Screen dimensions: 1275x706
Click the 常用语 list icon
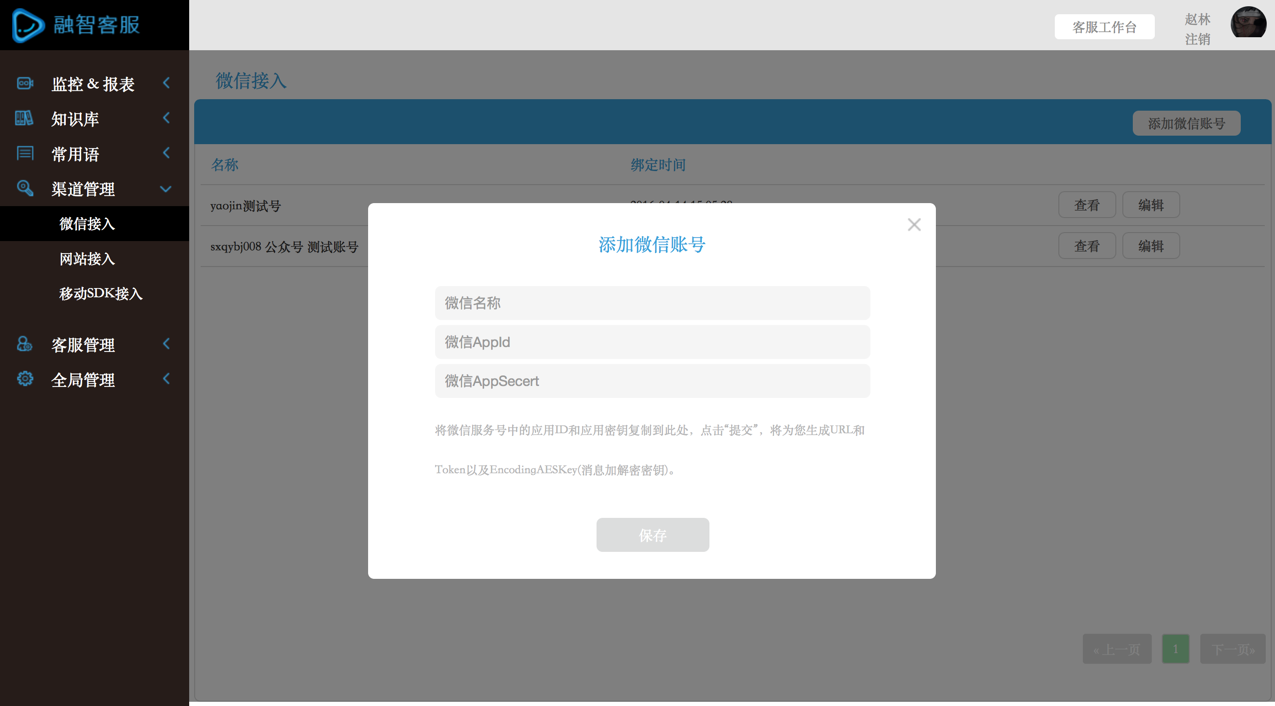click(25, 154)
